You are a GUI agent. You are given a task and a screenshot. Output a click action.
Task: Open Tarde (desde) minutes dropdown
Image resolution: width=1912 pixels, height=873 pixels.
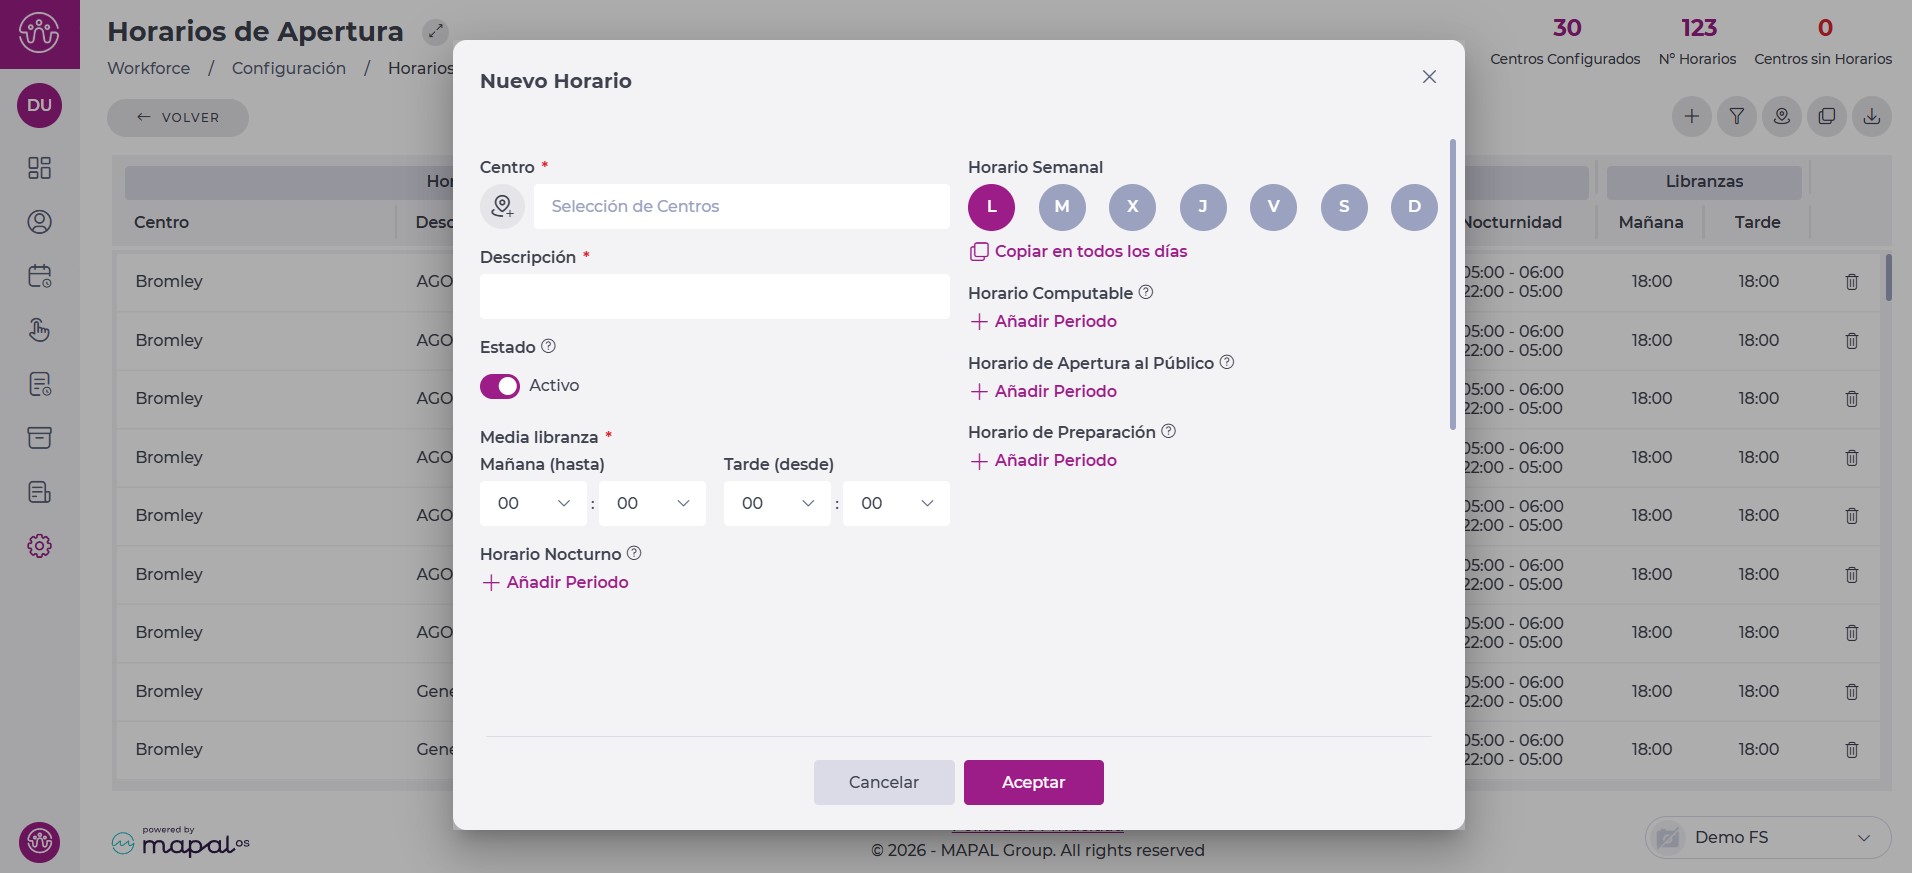click(896, 503)
